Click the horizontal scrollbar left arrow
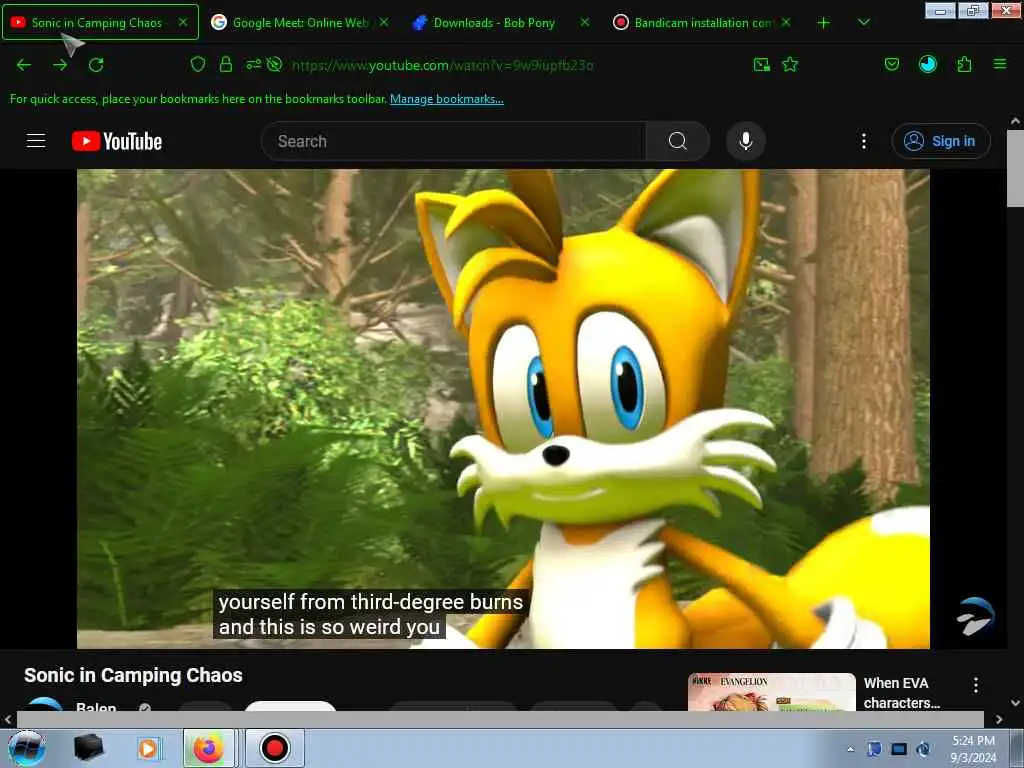The width and height of the screenshot is (1024, 768). coord(8,720)
